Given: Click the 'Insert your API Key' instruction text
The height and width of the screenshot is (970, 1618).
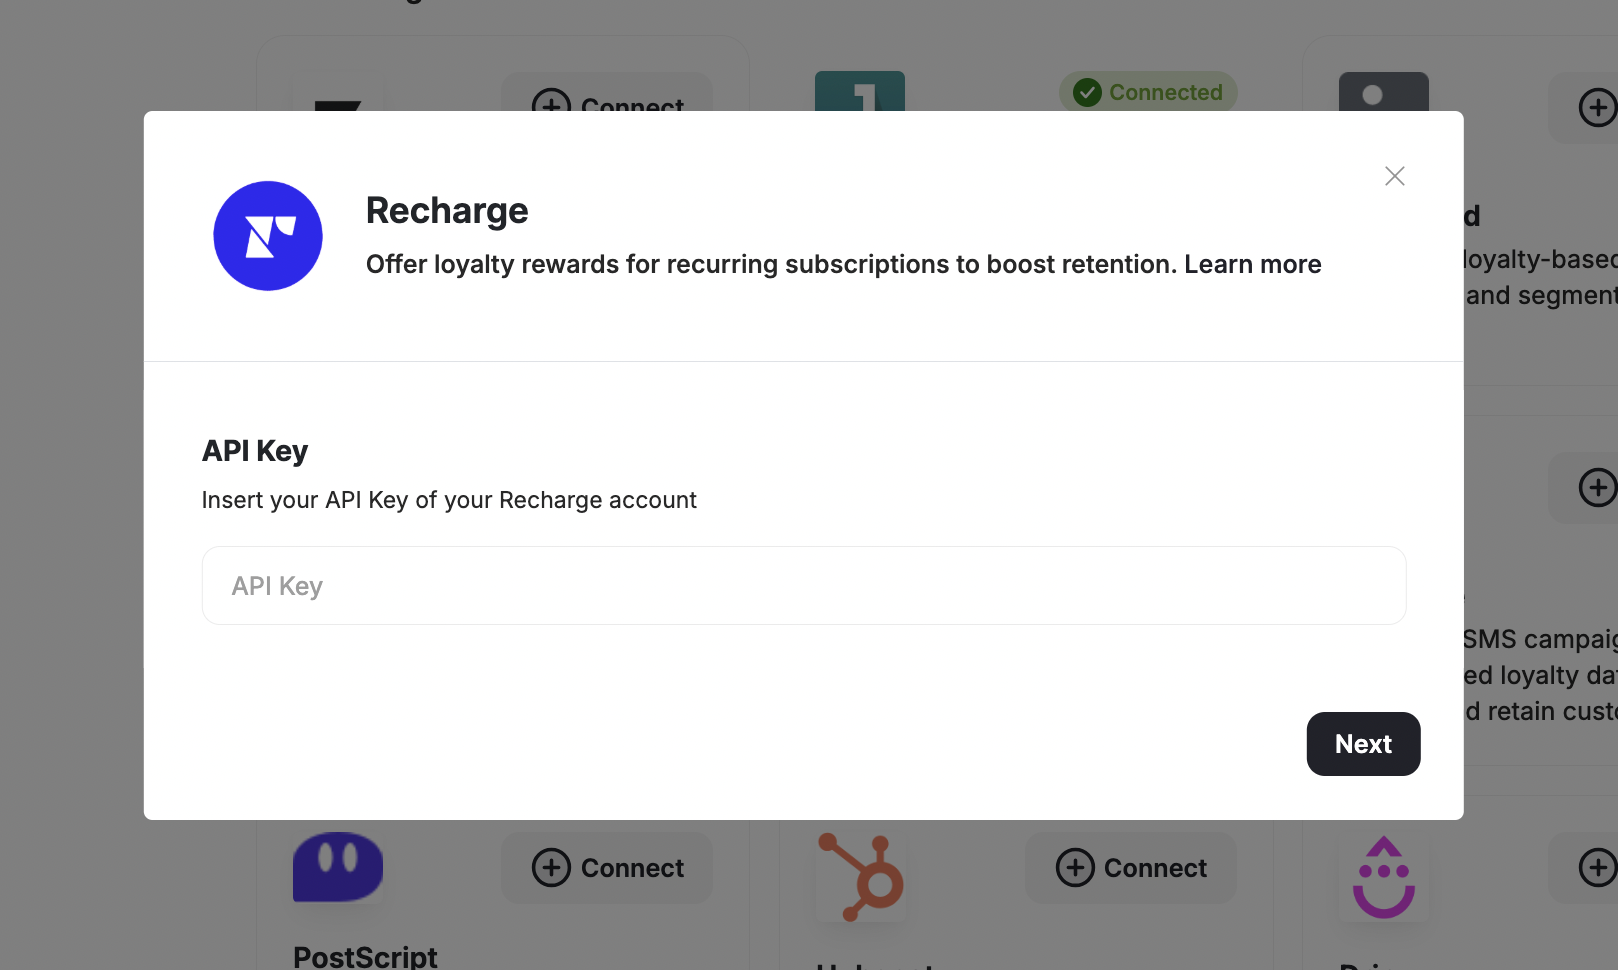Looking at the screenshot, I should [x=449, y=500].
